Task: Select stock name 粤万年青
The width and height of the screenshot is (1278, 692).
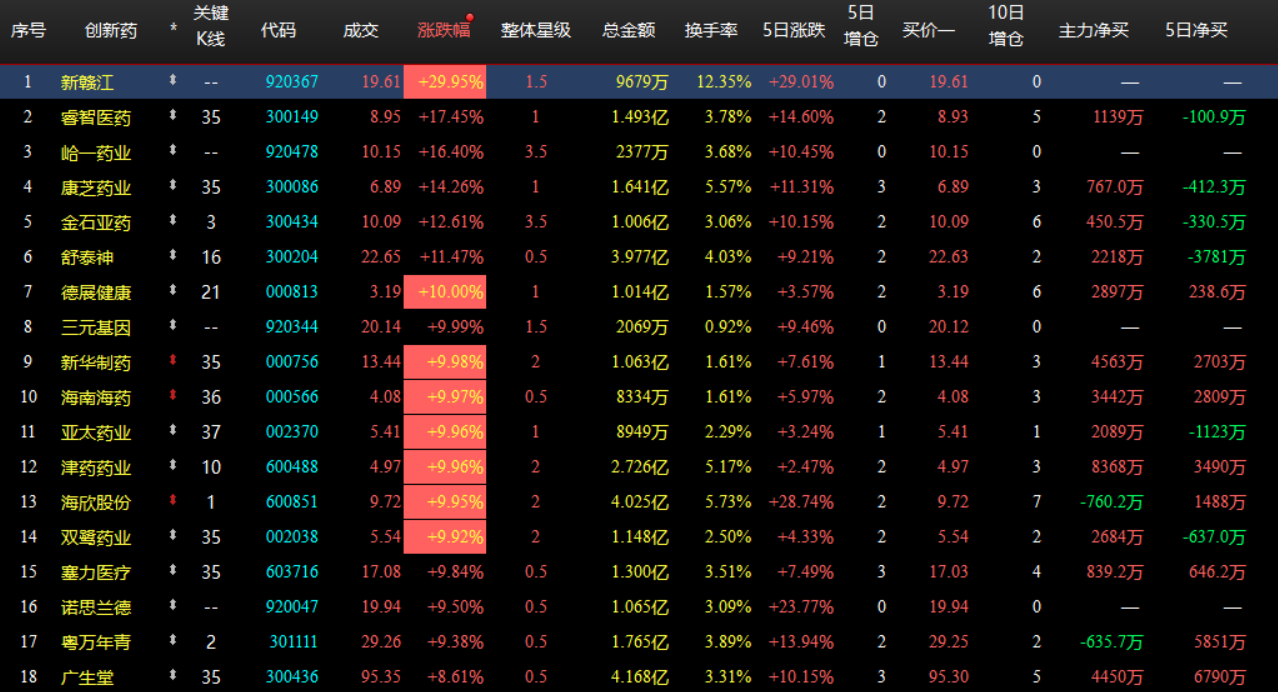Action: click(x=96, y=642)
